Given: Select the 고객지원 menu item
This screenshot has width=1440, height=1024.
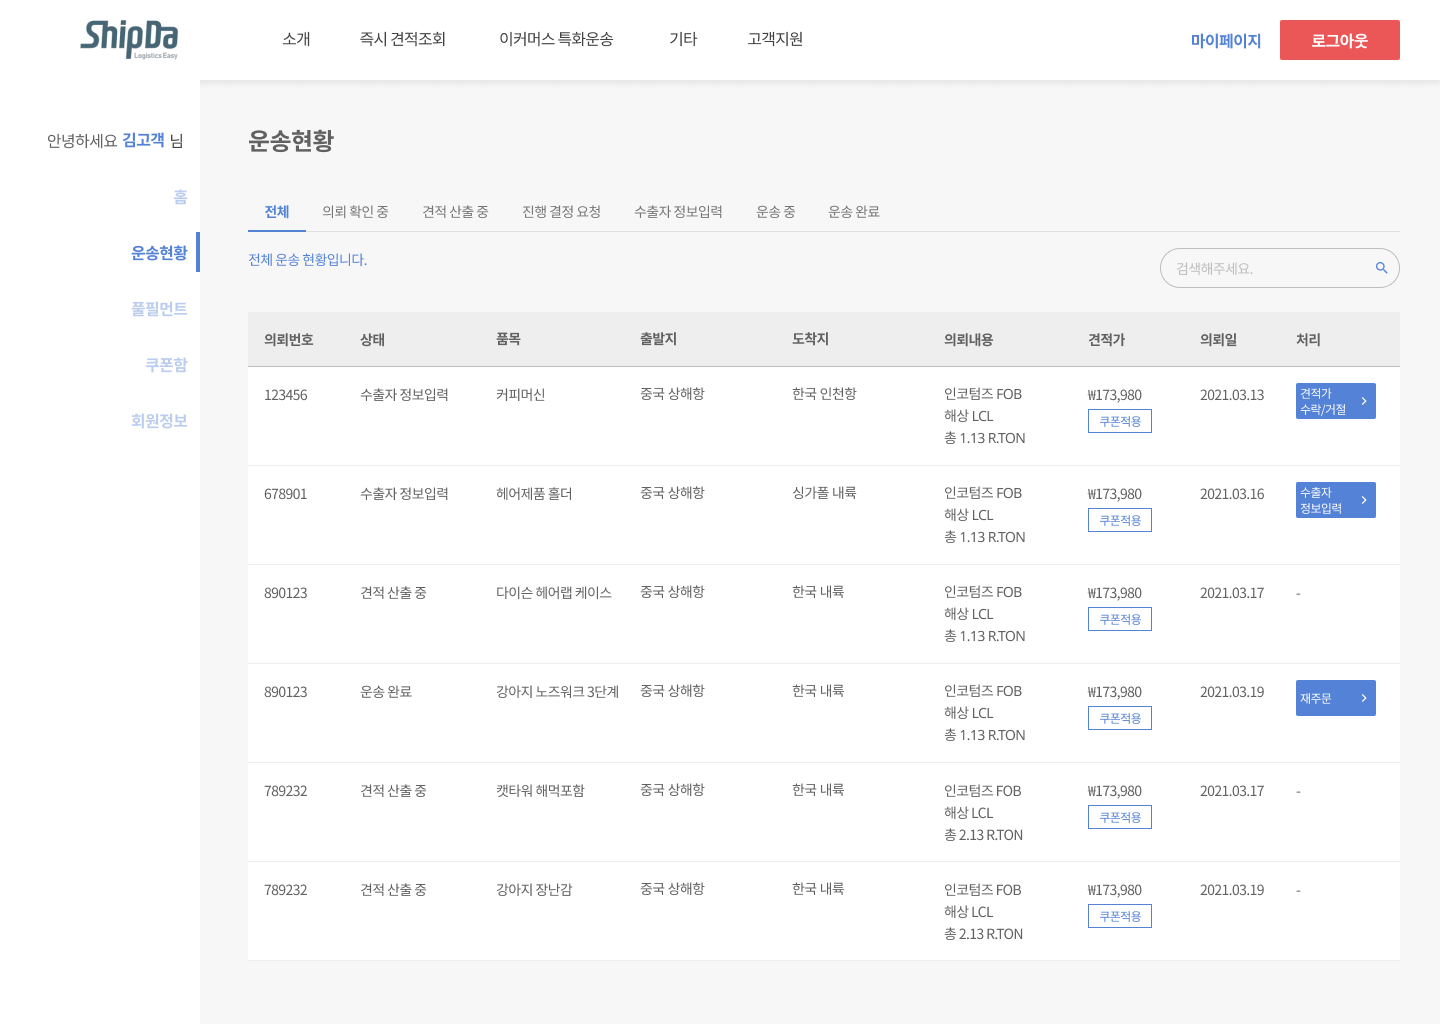Looking at the screenshot, I should tap(775, 39).
